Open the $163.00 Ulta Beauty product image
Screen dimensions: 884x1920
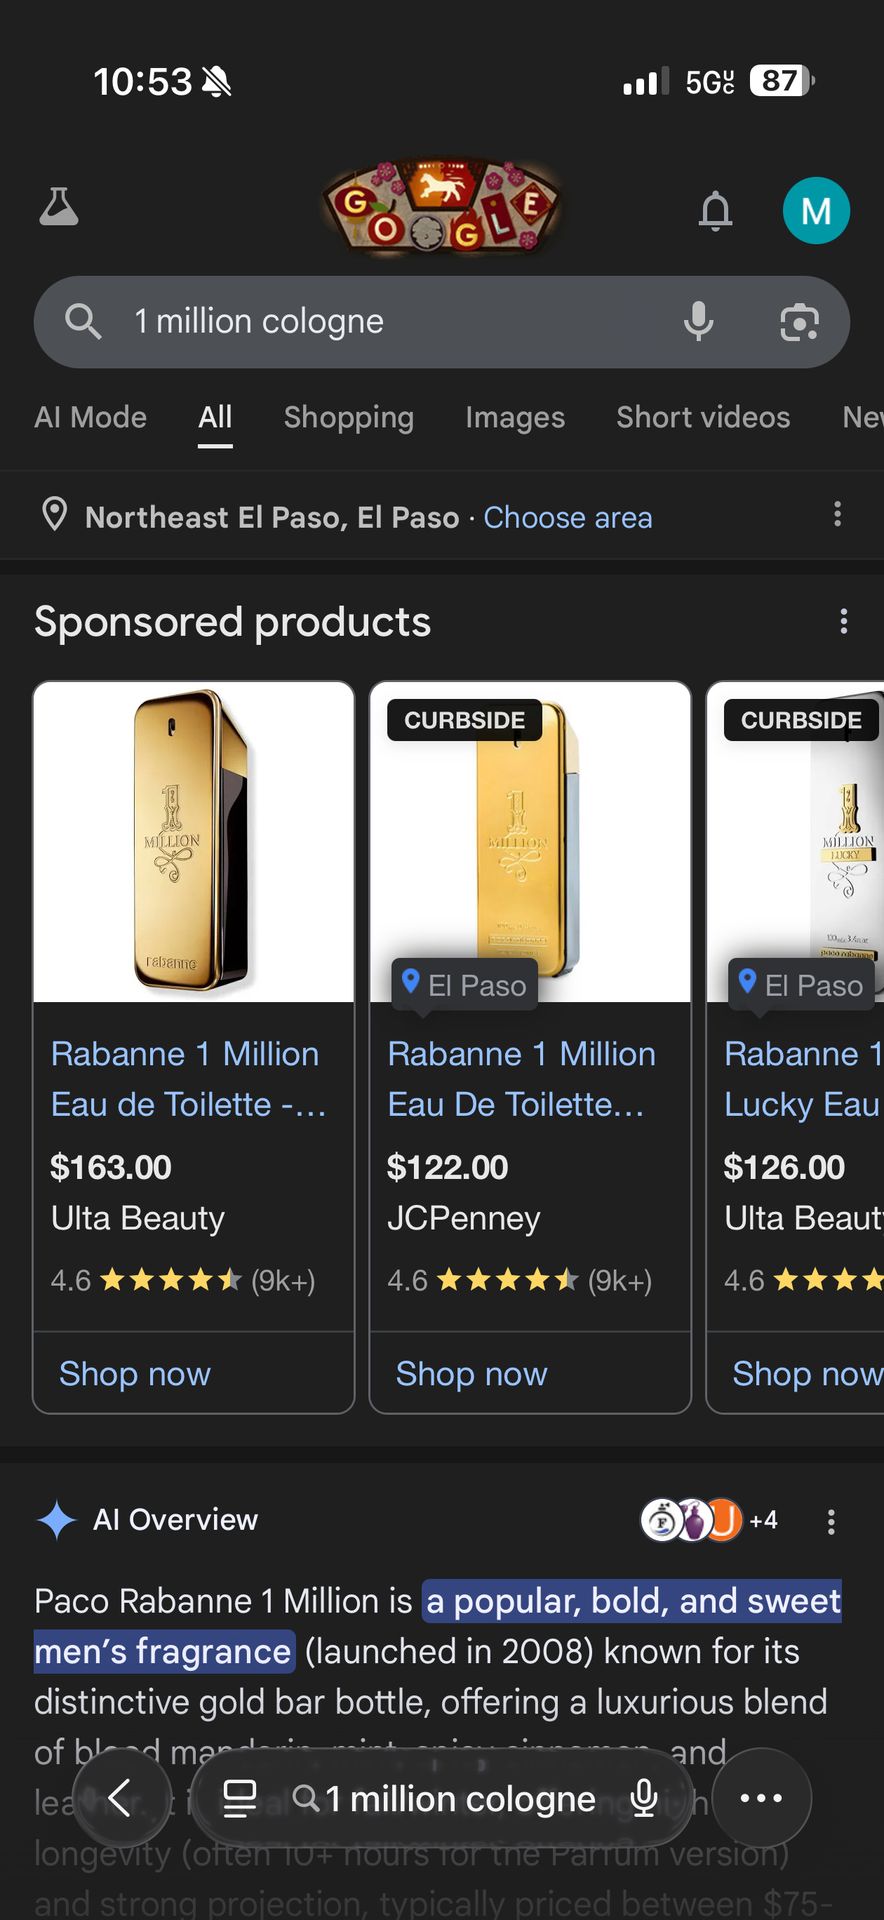(x=194, y=842)
